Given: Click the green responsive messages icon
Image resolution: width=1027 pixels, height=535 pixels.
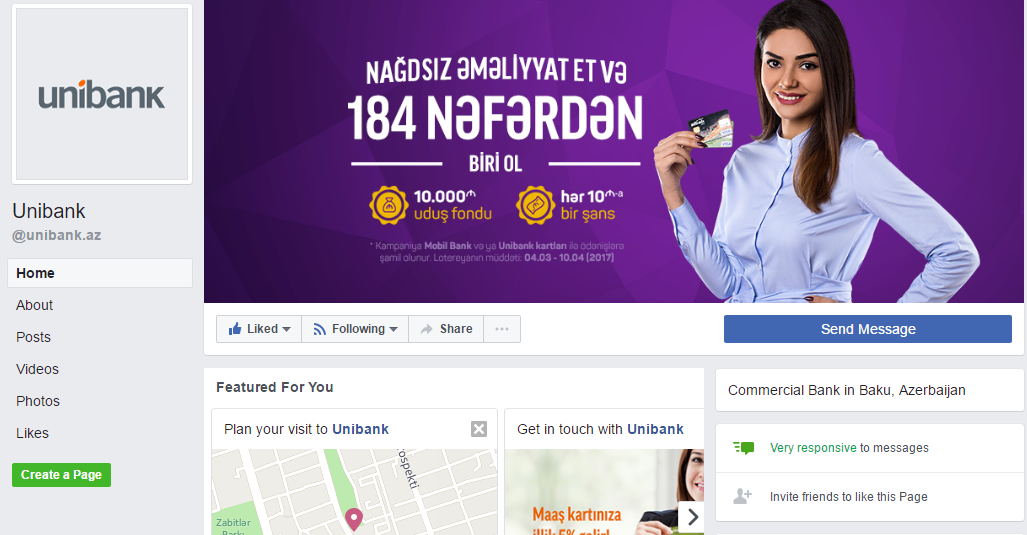Looking at the screenshot, I should click(x=743, y=448).
